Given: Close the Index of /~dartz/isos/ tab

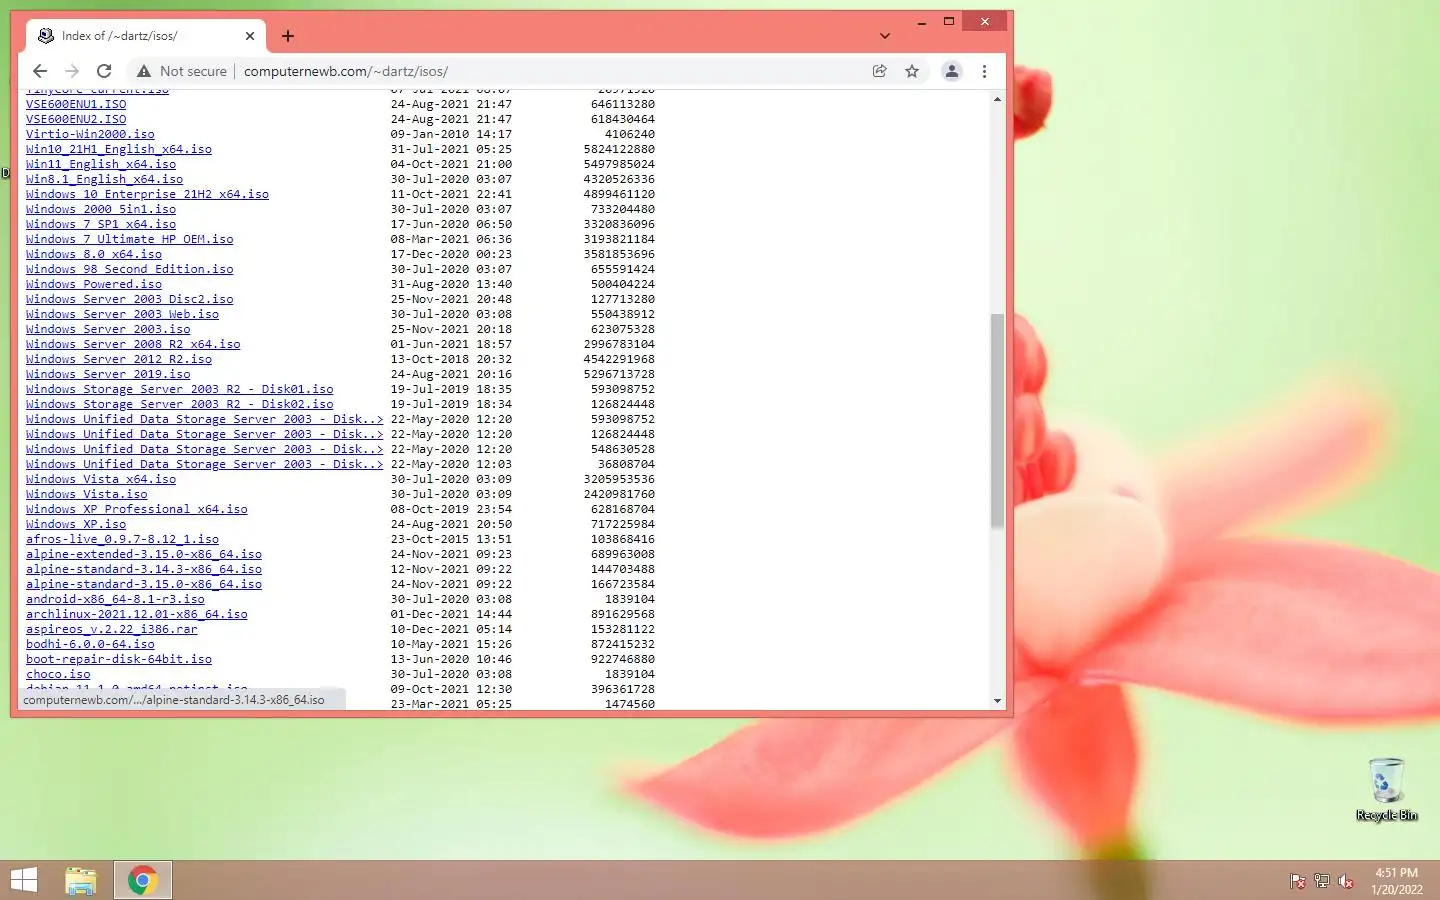Looking at the screenshot, I should pyautogui.click(x=250, y=36).
